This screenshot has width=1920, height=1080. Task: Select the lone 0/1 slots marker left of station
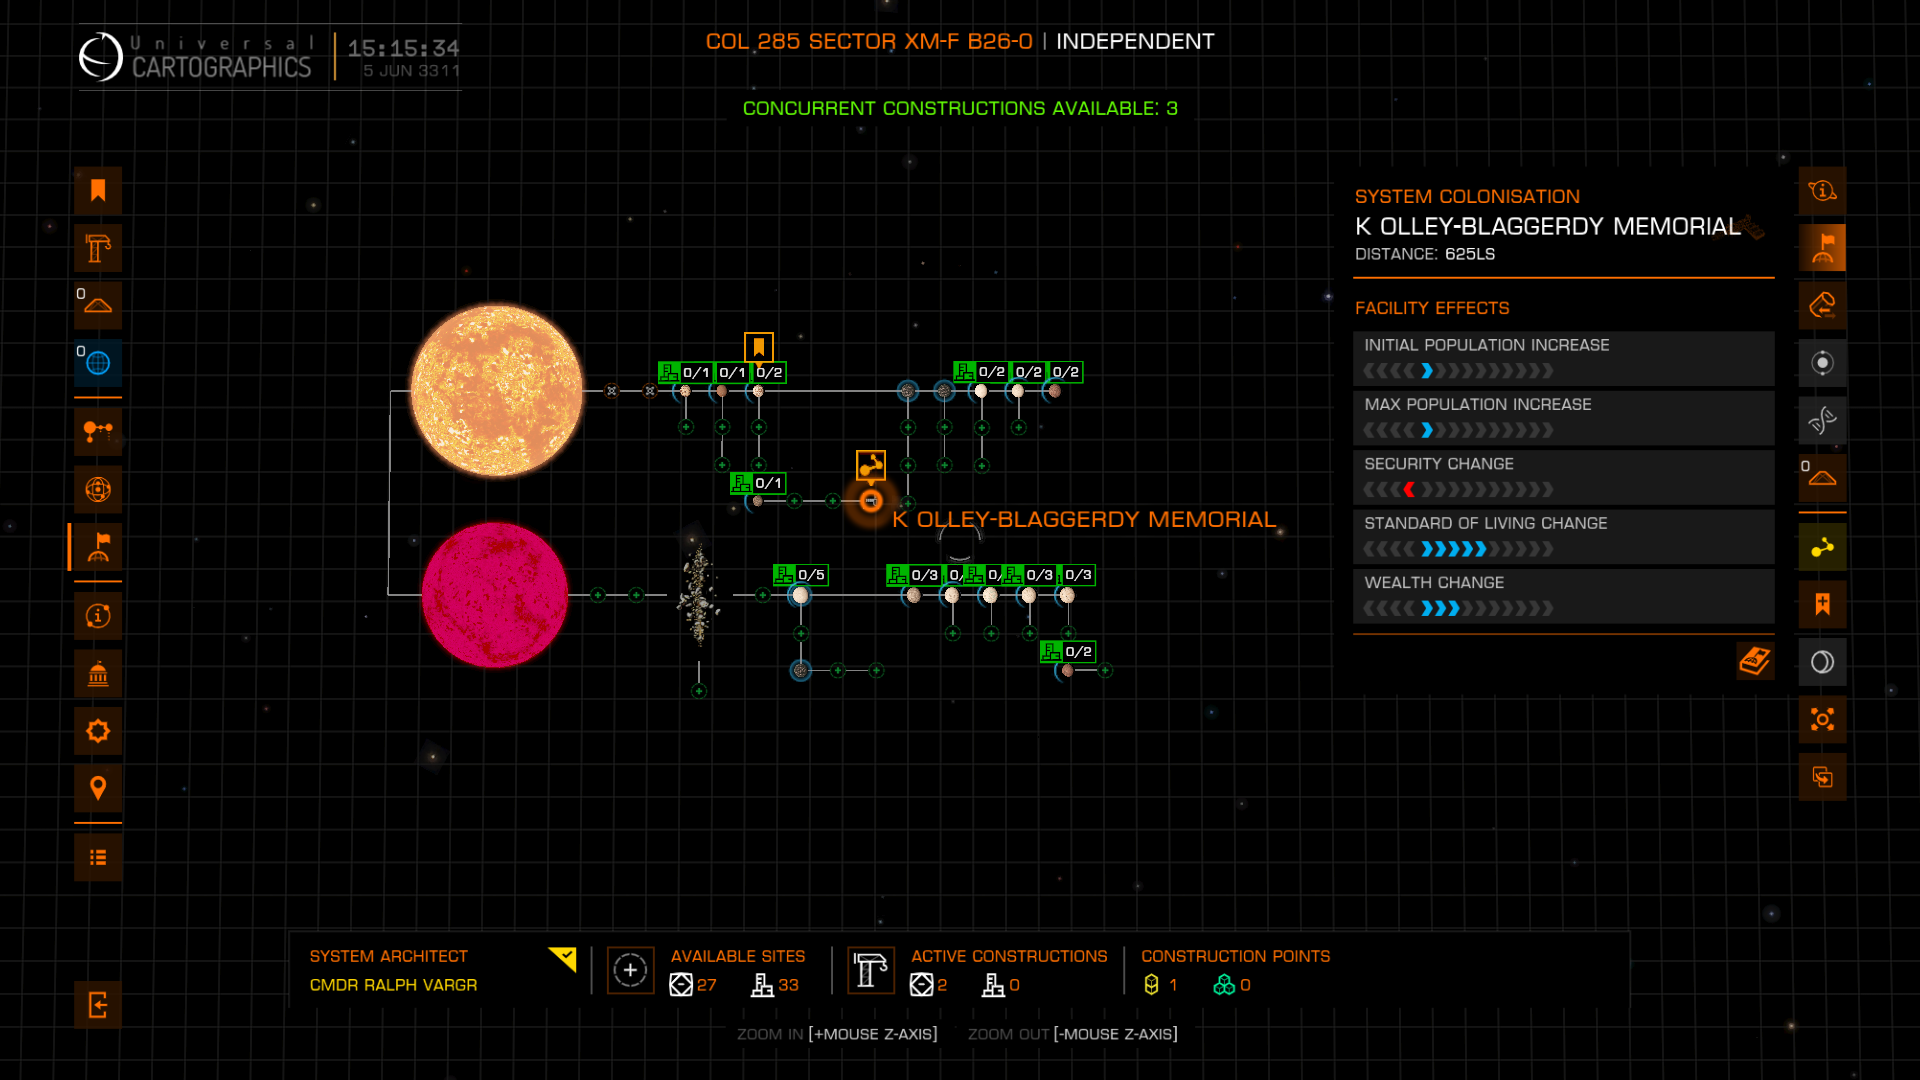click(x=757, y=483)
